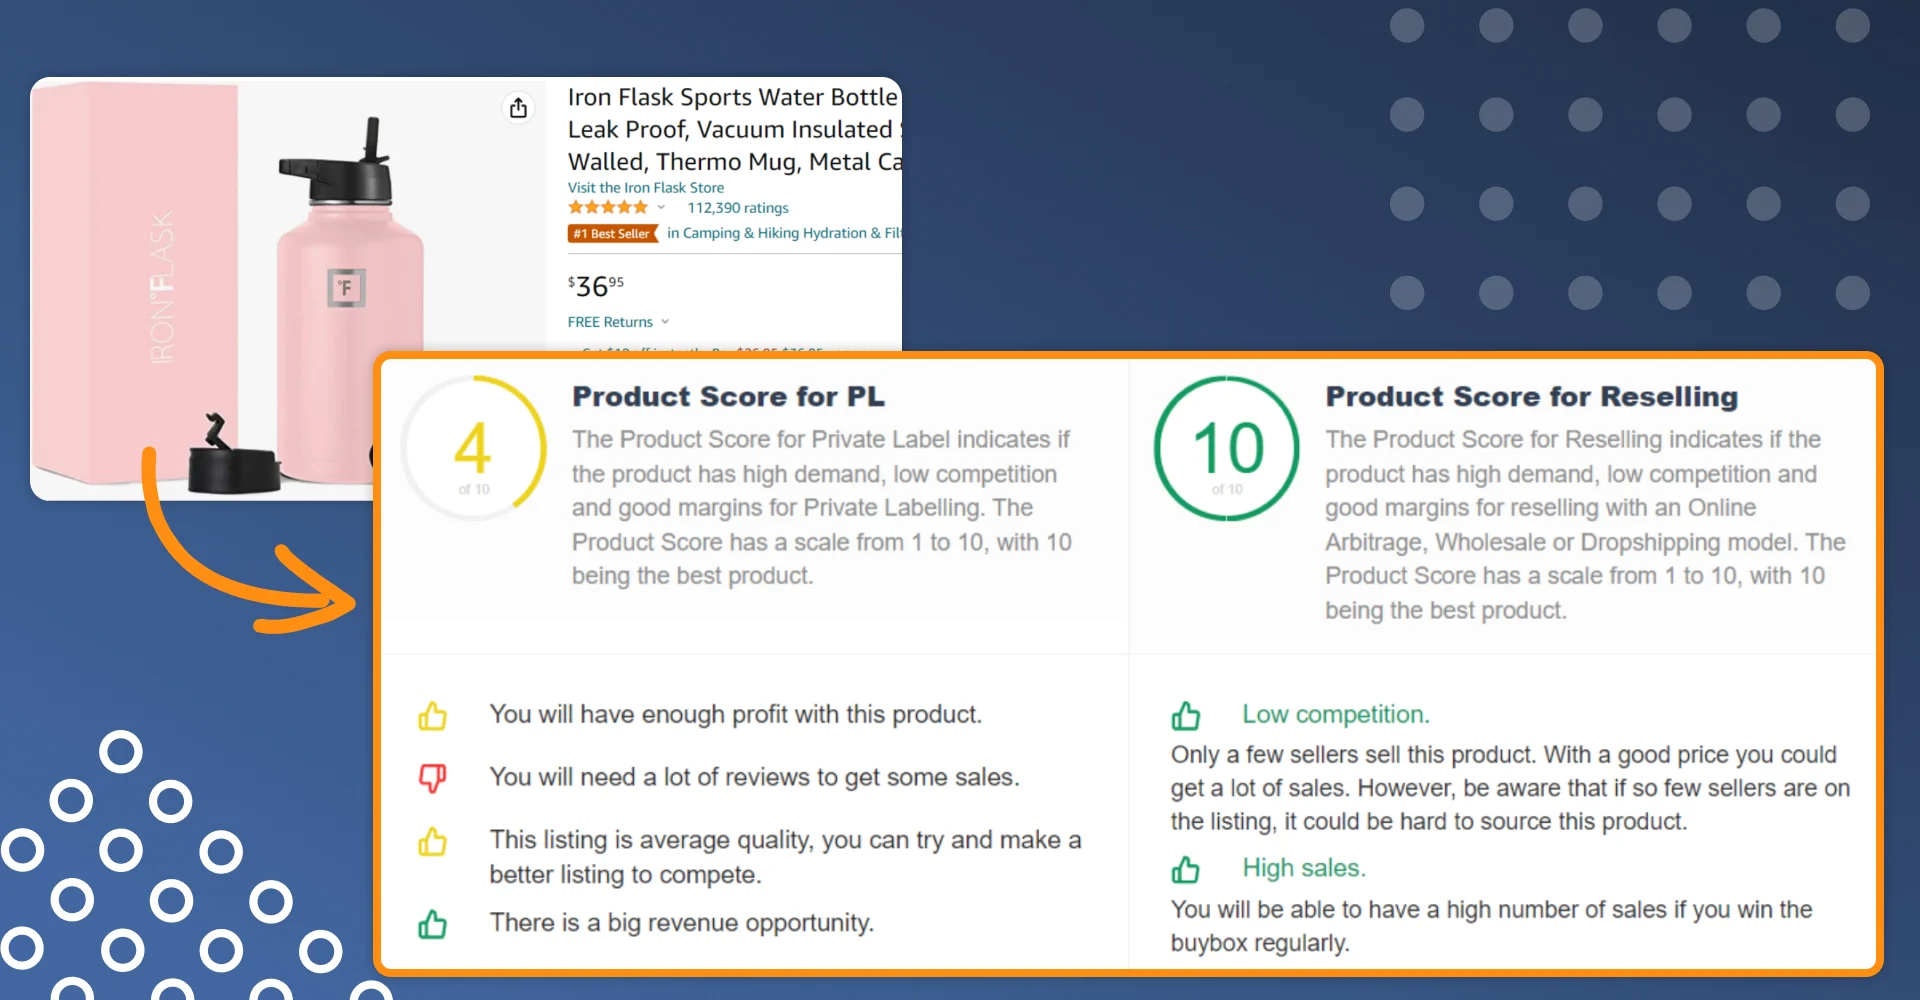Viewport: 1920px width, 1000px height.
Task: Click thumbs-up icon next to Low competition
Action: click(1186, 716)
